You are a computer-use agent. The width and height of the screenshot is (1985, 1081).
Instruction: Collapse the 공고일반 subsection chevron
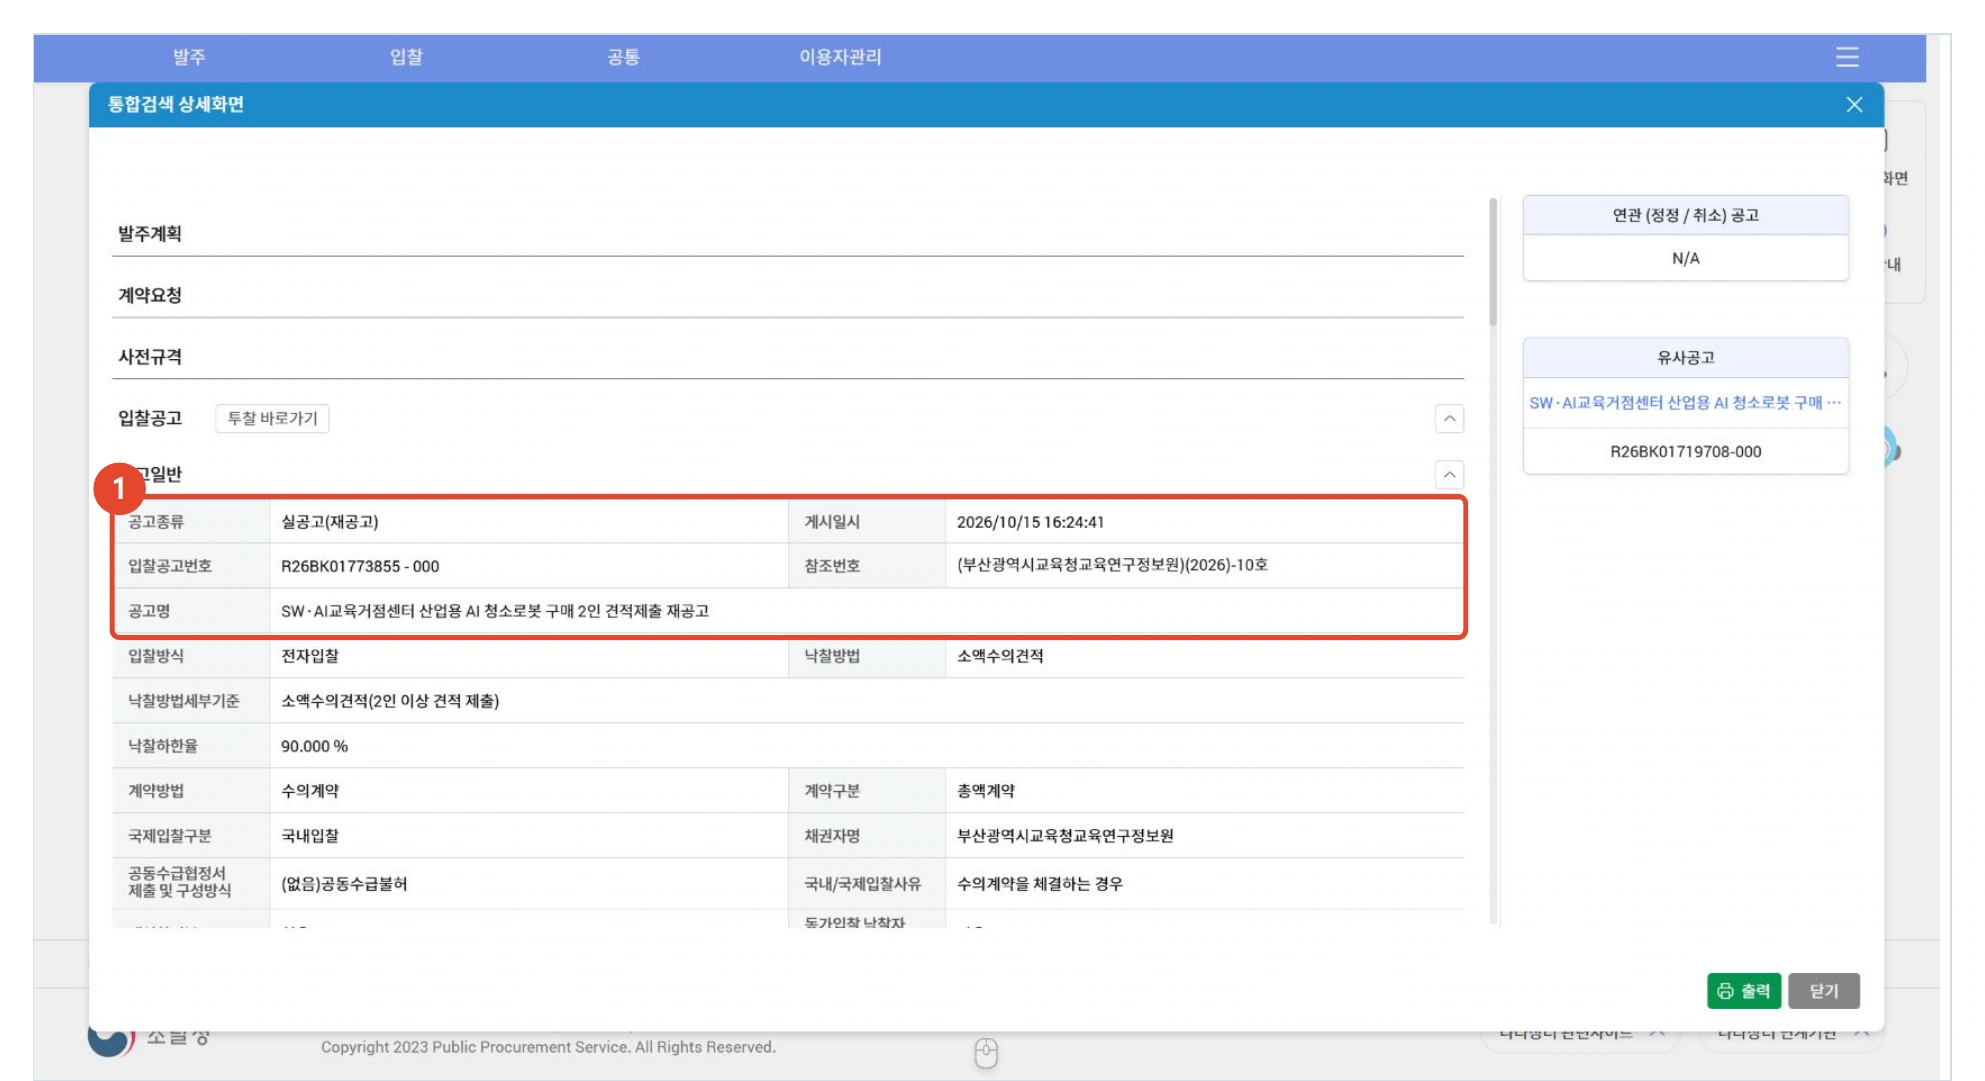pos(1449,474)
